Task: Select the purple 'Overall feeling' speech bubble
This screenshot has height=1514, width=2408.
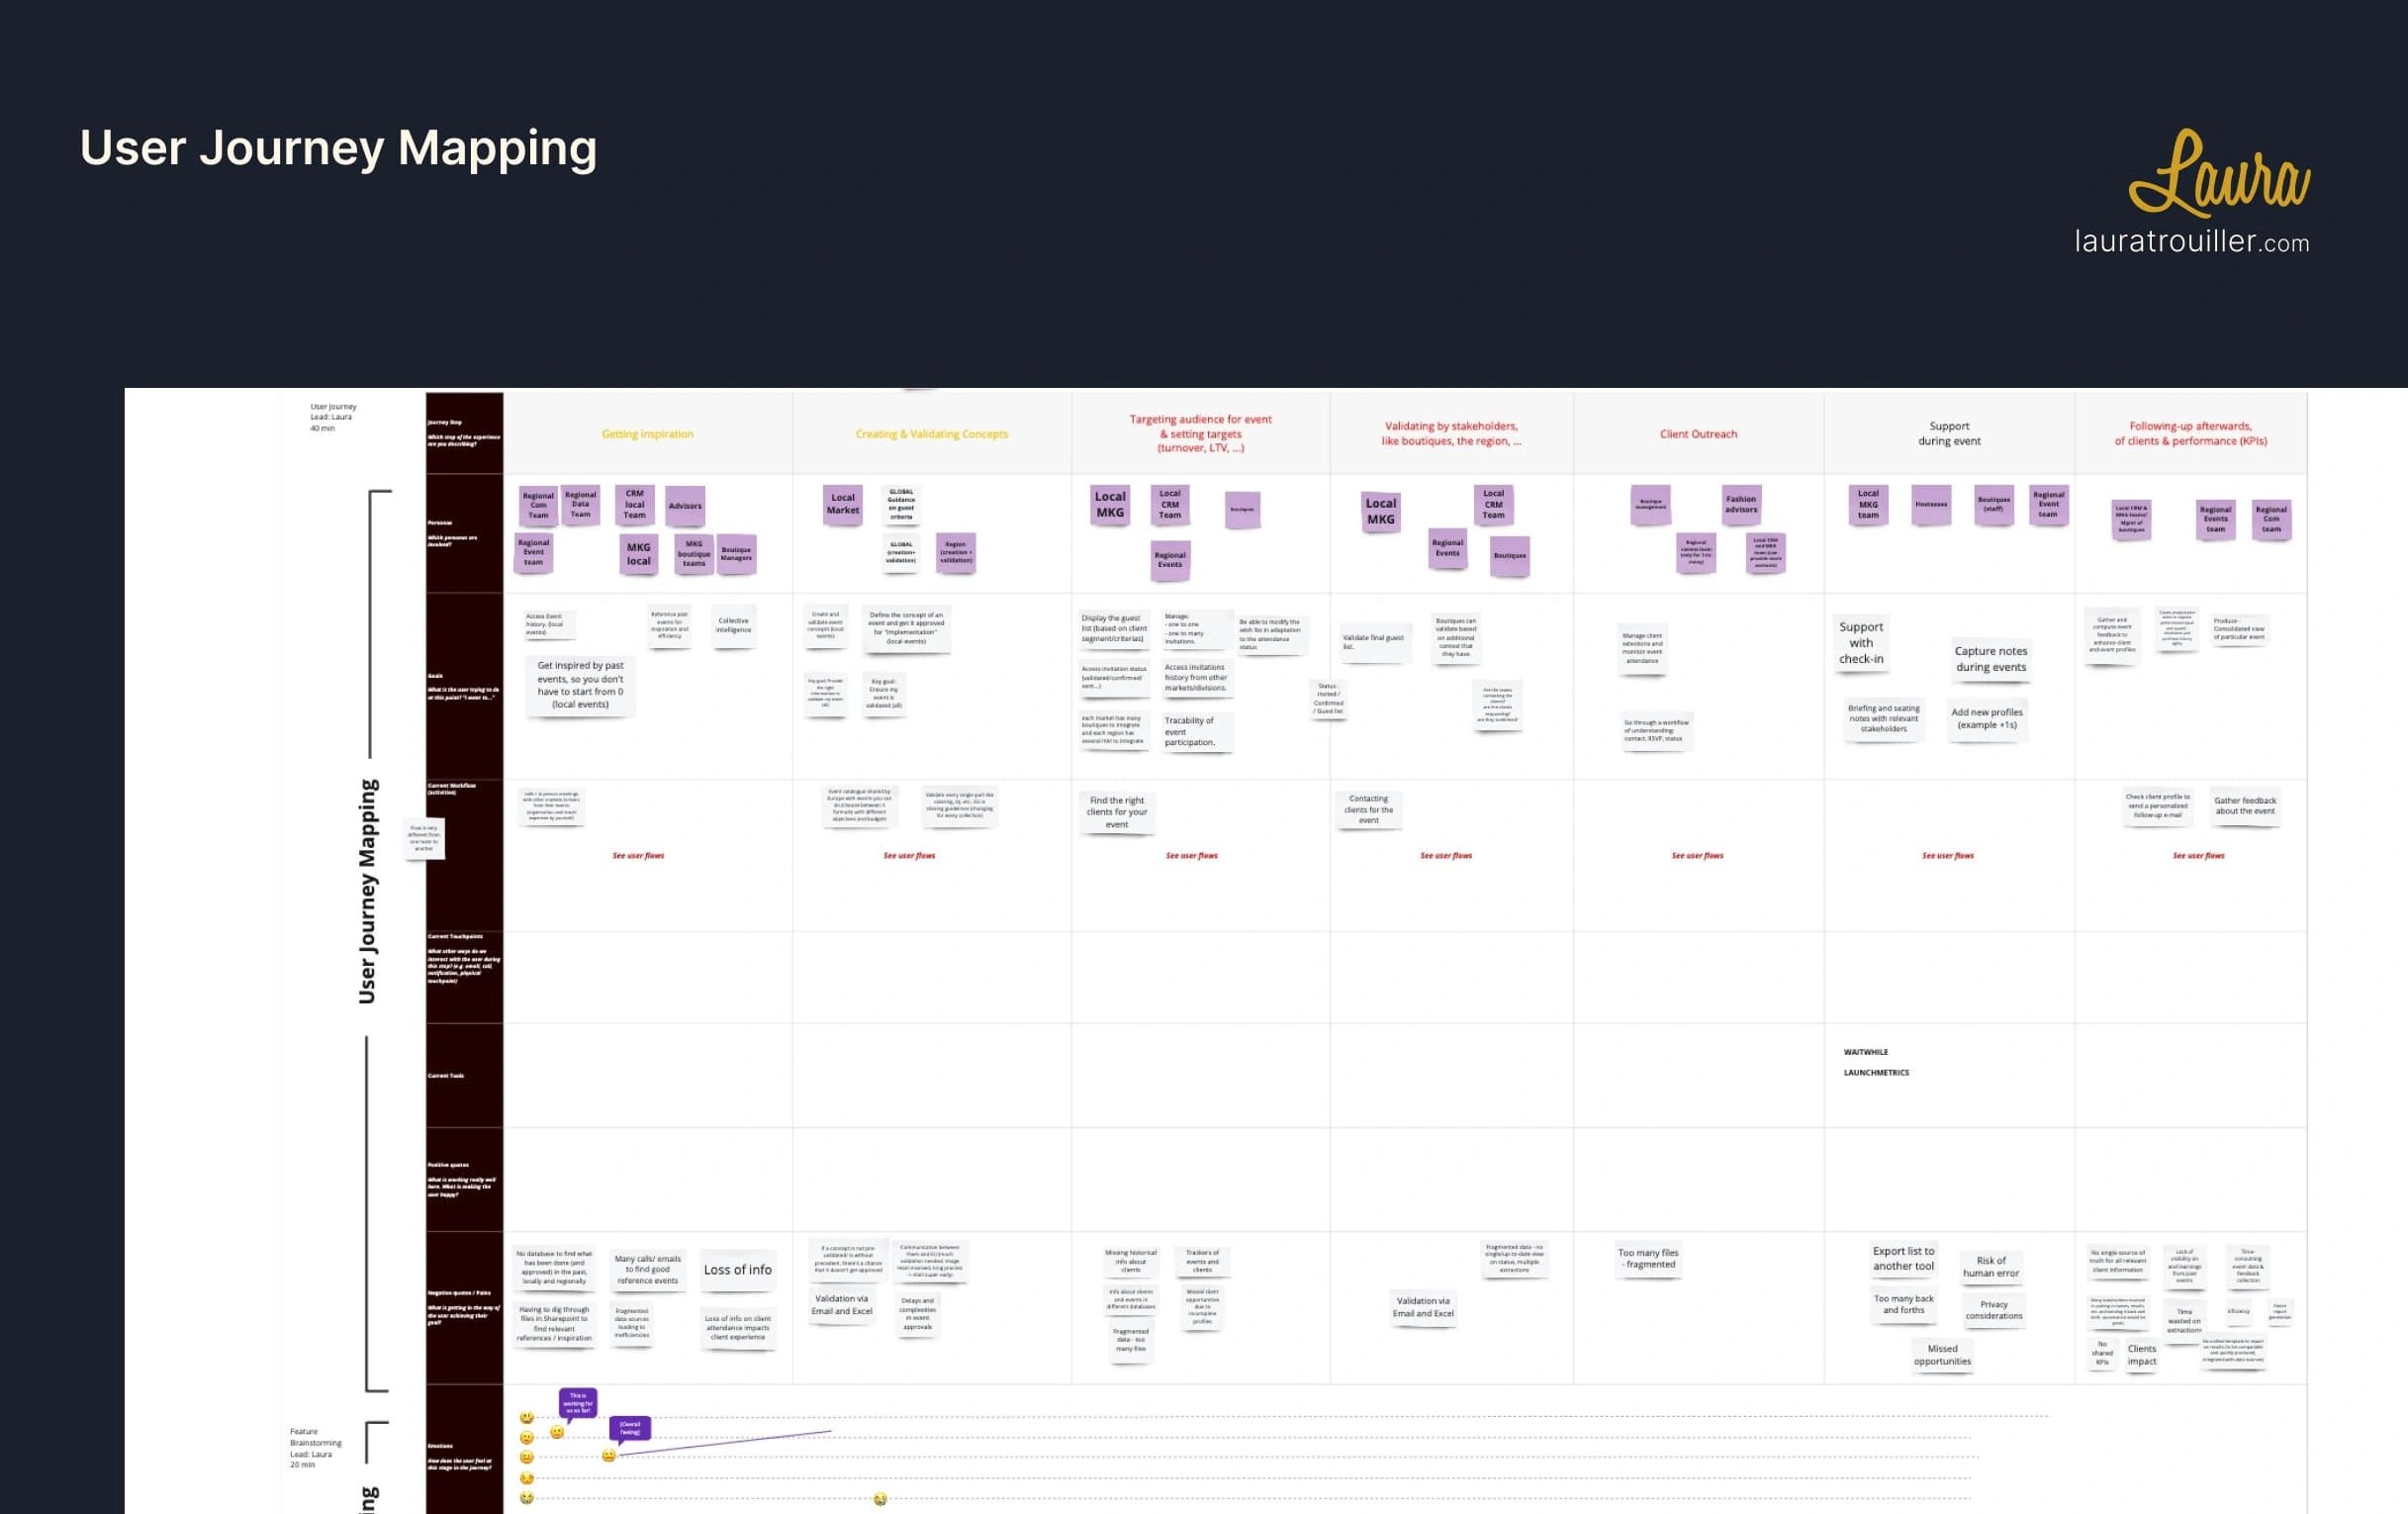Action: (630, 1428)
